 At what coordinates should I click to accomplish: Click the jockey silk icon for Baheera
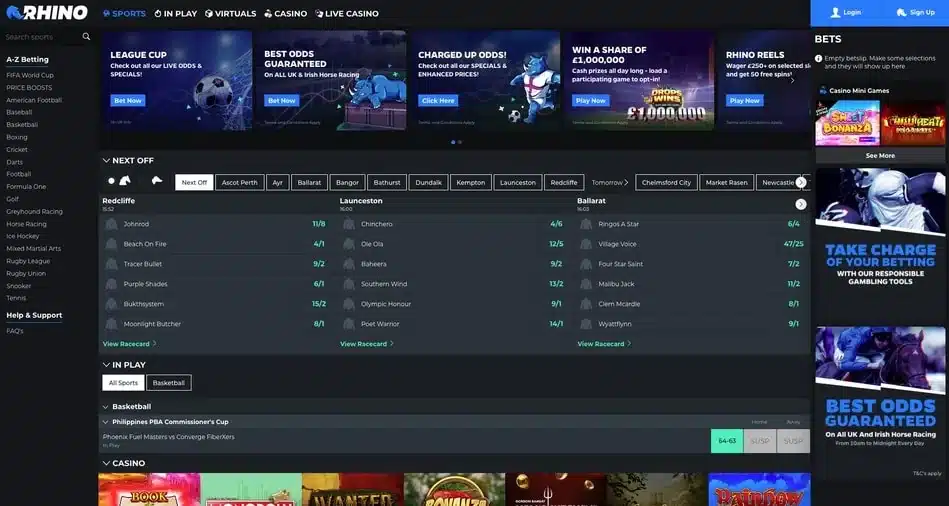click(x=349, y=264)
